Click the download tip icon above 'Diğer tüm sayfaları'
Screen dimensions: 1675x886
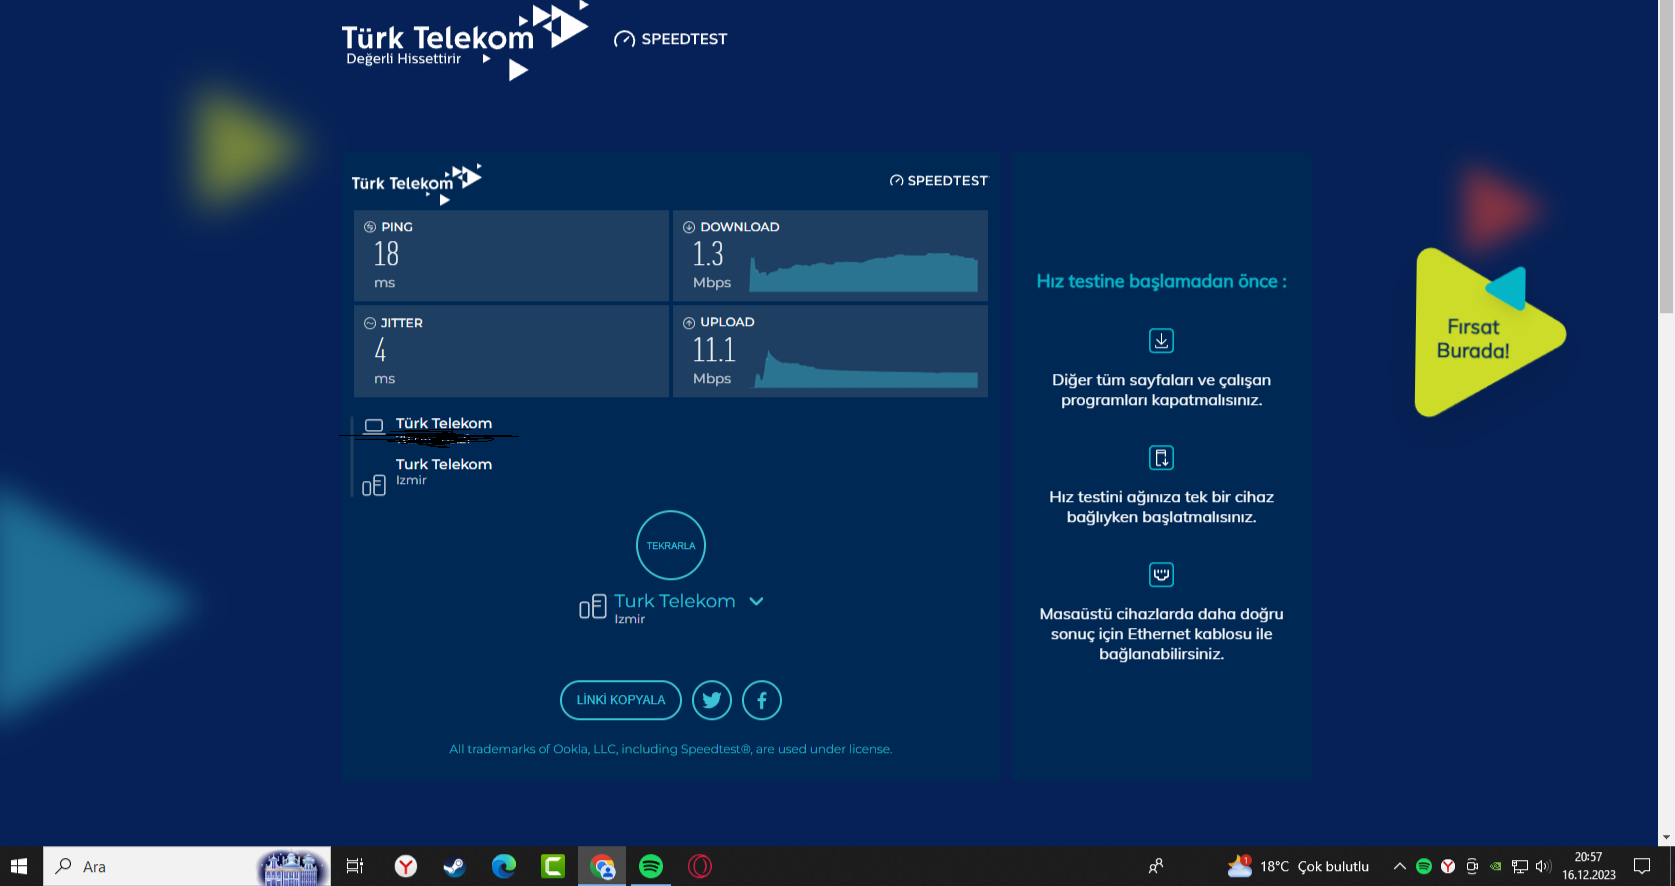(1161, 341)
